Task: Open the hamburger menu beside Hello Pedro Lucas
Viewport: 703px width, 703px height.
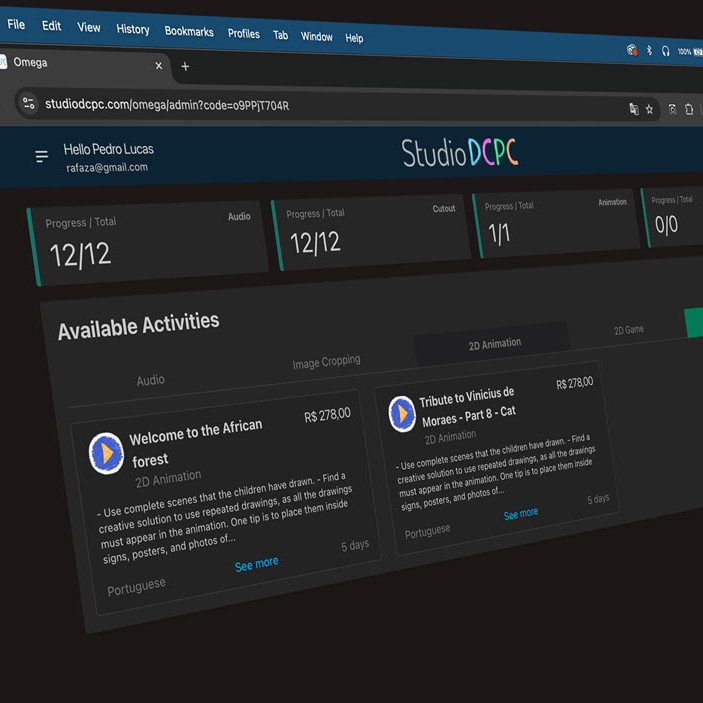Action: click(41, 156)
